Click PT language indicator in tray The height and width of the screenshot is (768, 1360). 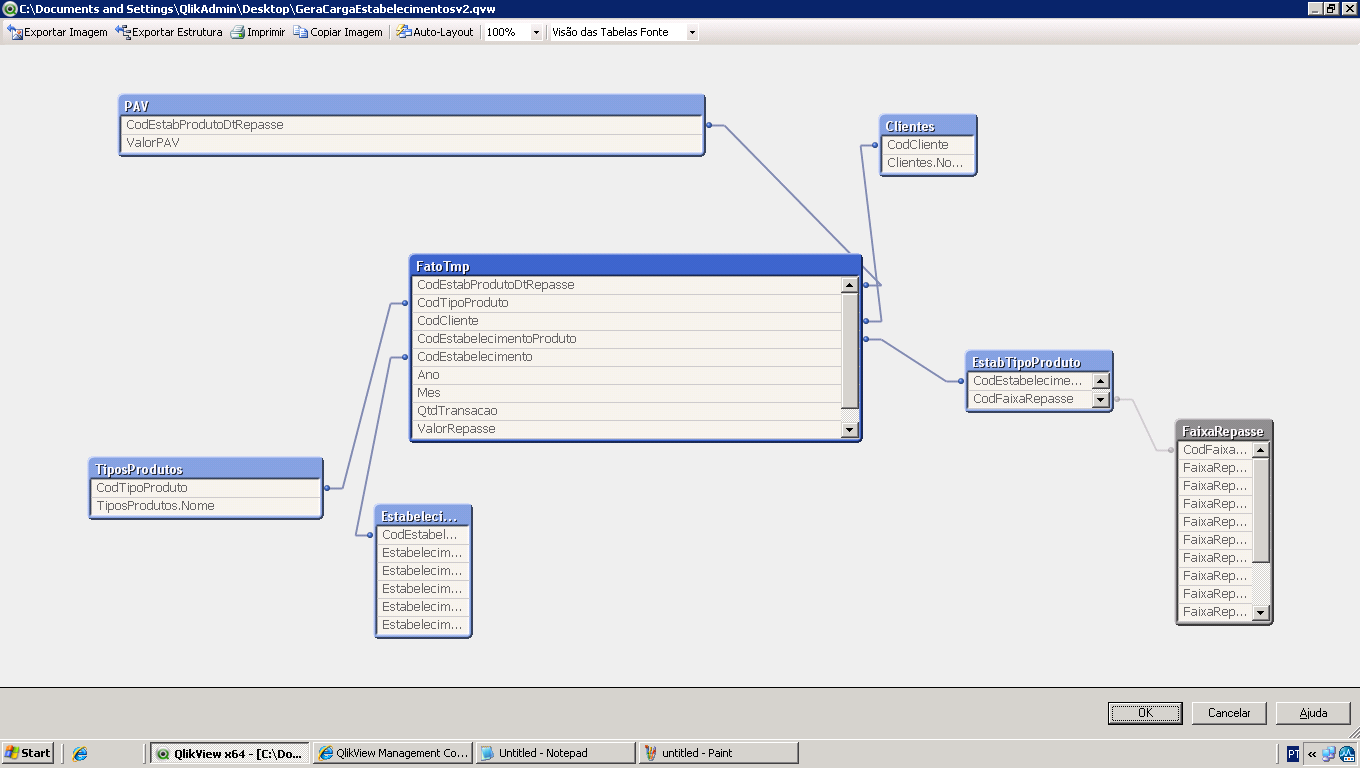tap(1293, 754)
